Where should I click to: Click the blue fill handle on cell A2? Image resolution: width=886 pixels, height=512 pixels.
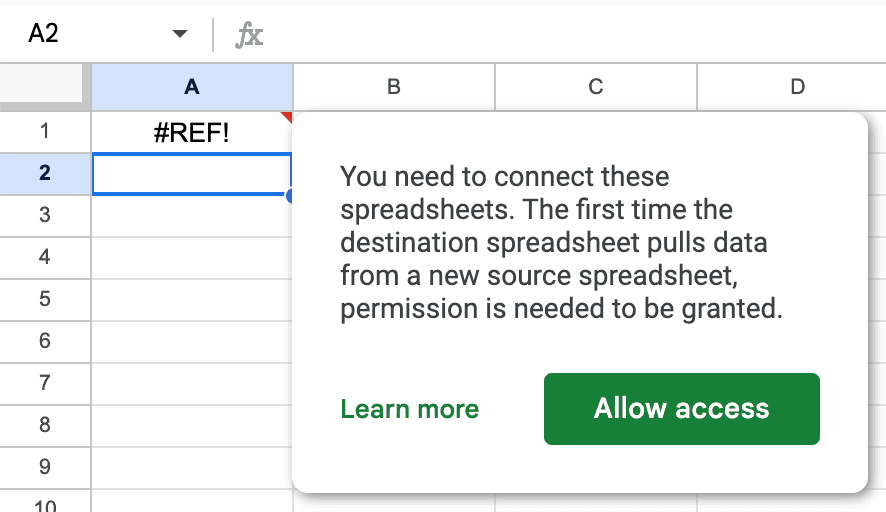[290, 196]
